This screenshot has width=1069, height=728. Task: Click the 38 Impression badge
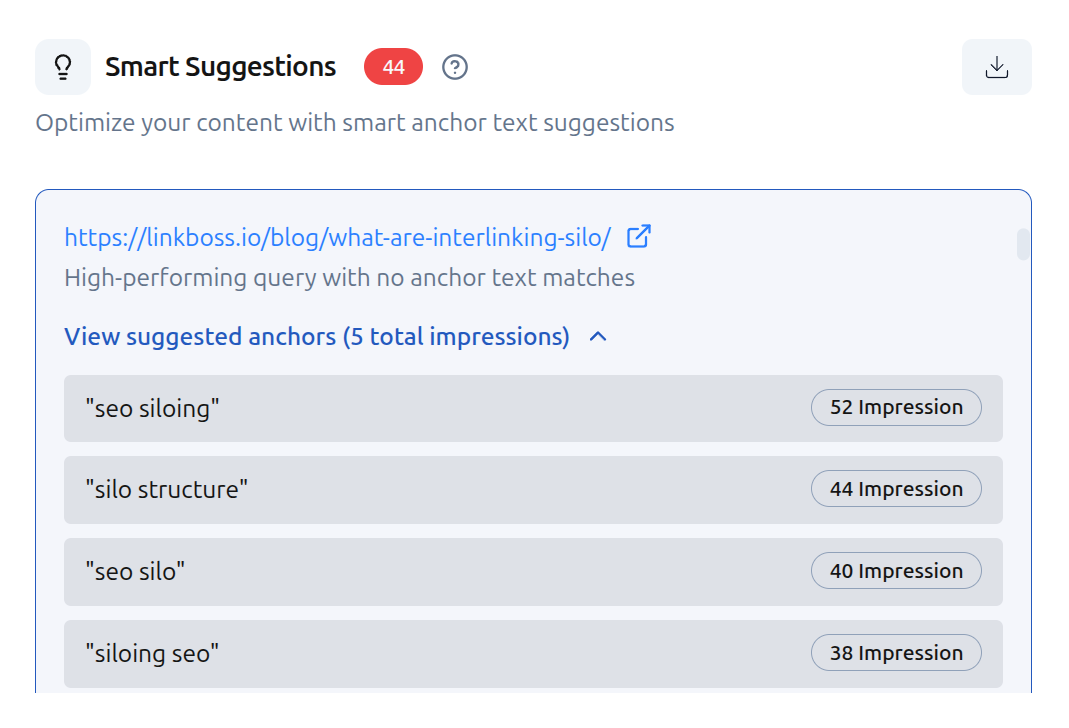[x=896, y=653]
